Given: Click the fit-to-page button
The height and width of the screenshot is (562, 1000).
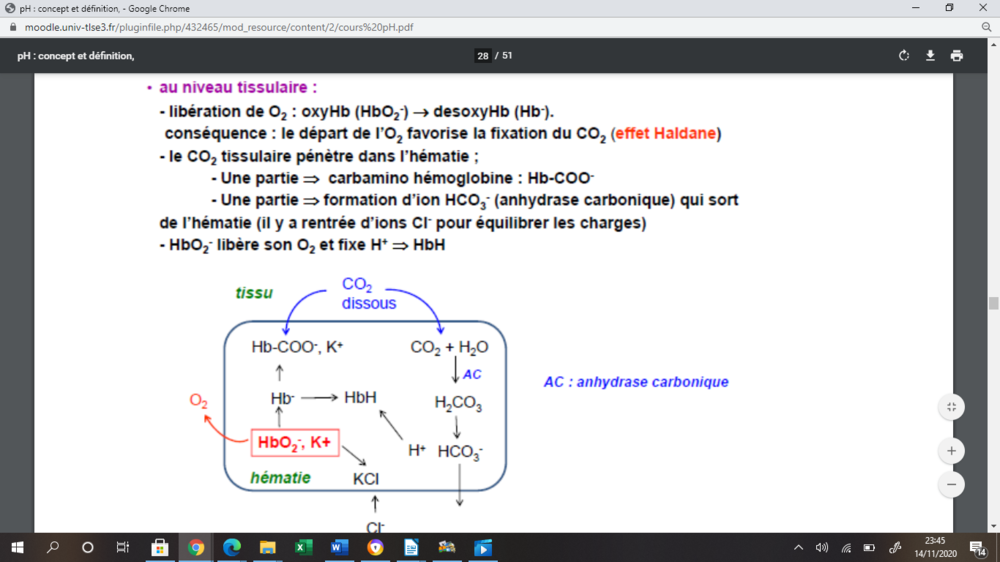Looking at the screenshot, I should click(x=950, y=407).
